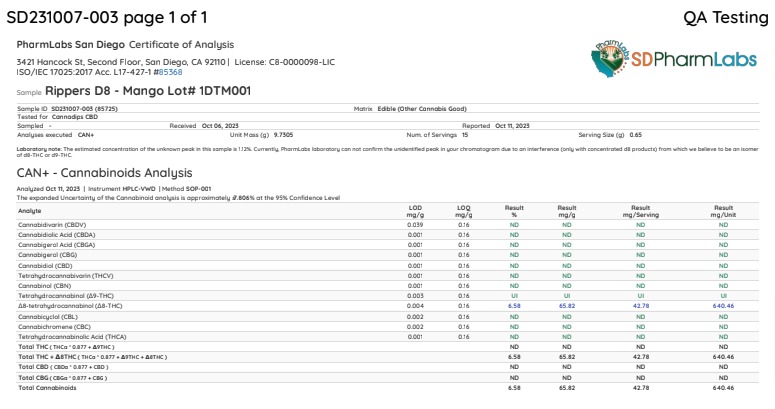Click the Reported date 'Oct 11, 2023'
775x409 pixels.
pyautogui.click(x=512, y=126)
